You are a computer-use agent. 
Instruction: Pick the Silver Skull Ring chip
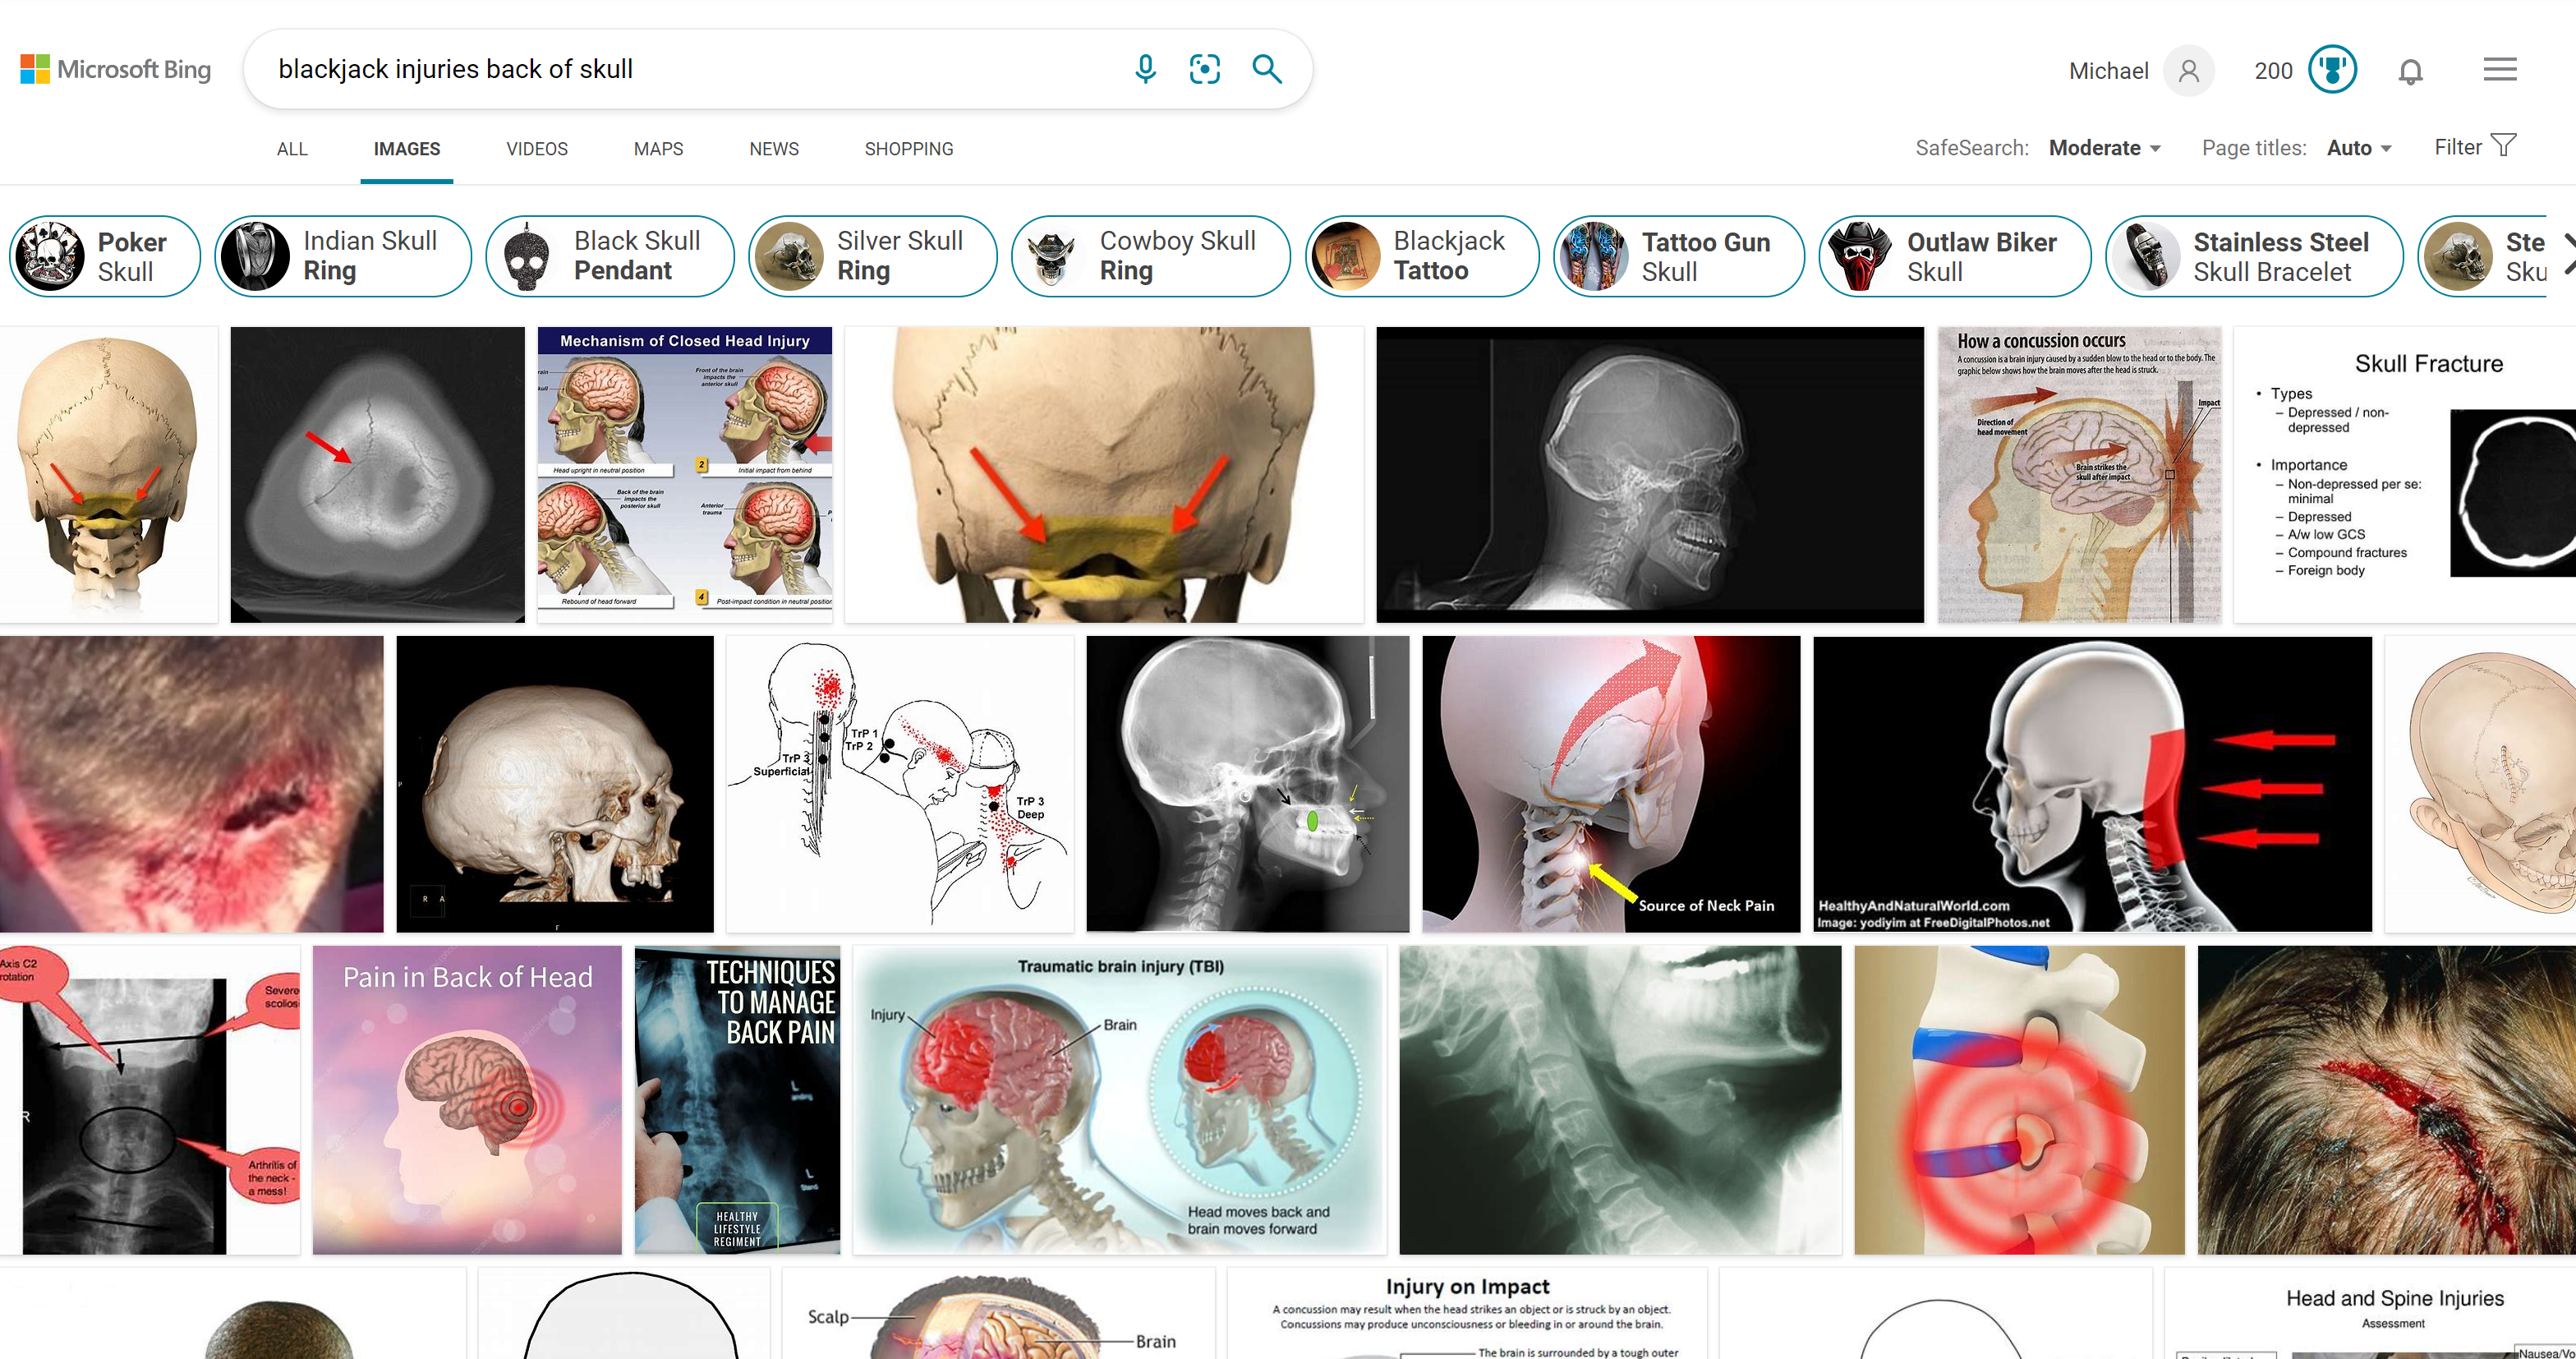pos(872,256)
